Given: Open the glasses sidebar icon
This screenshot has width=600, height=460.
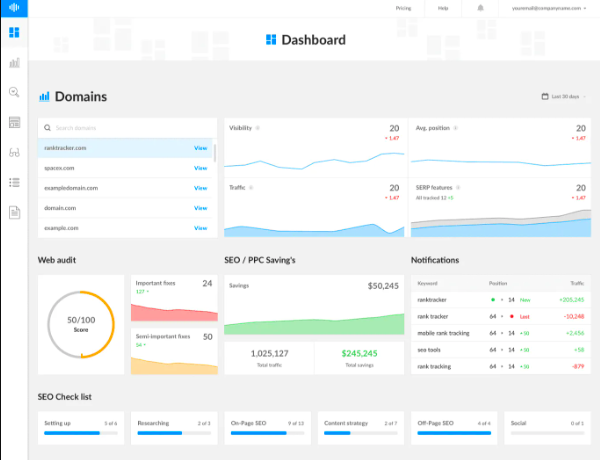Looking at the screenshot, I should click(14, 153).
